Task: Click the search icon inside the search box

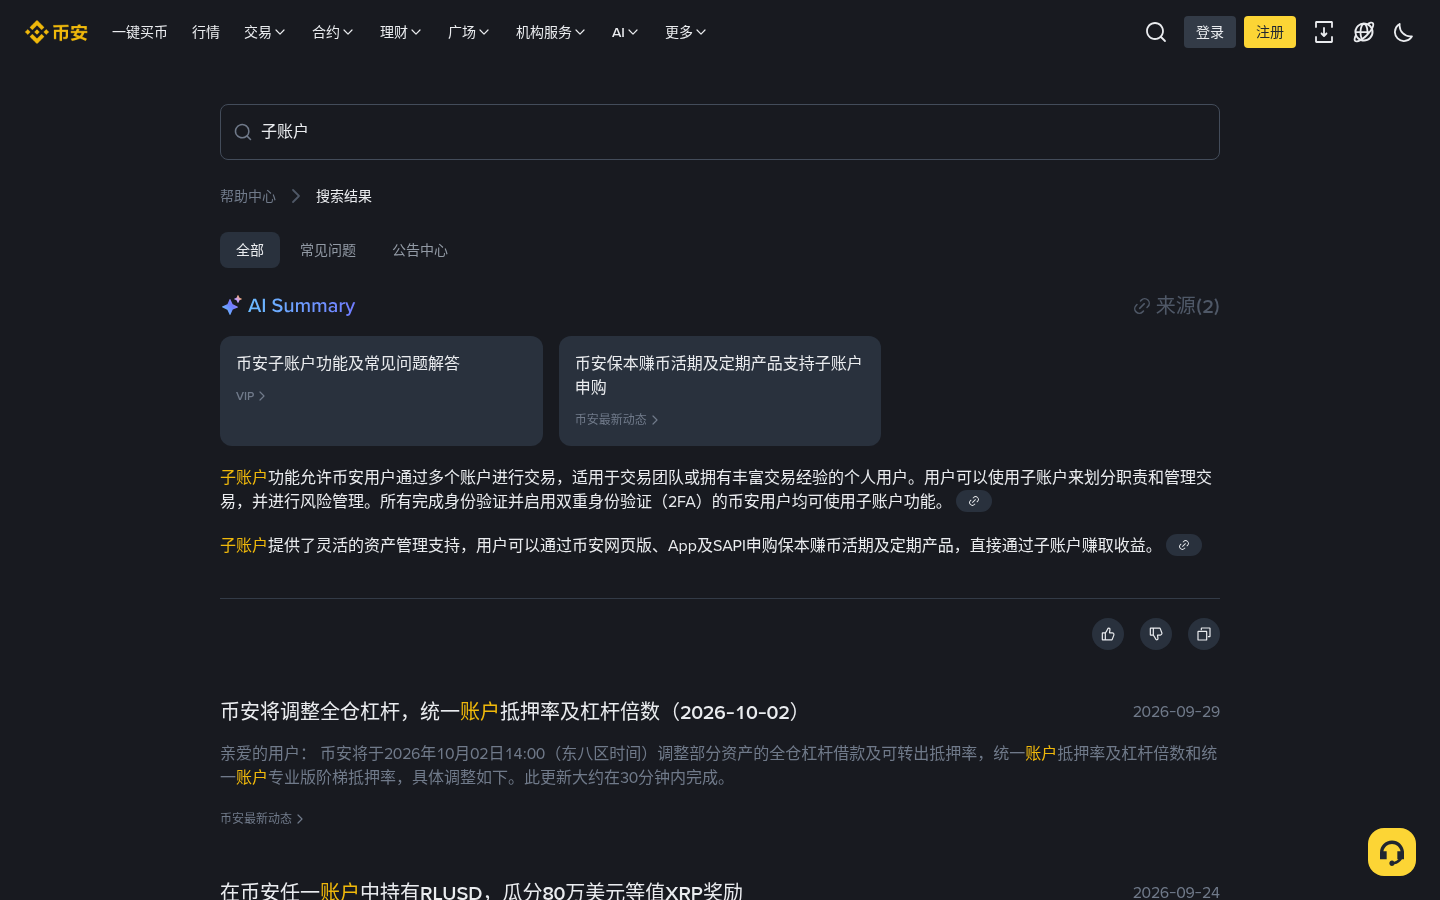Action: [x=243, y=132]
